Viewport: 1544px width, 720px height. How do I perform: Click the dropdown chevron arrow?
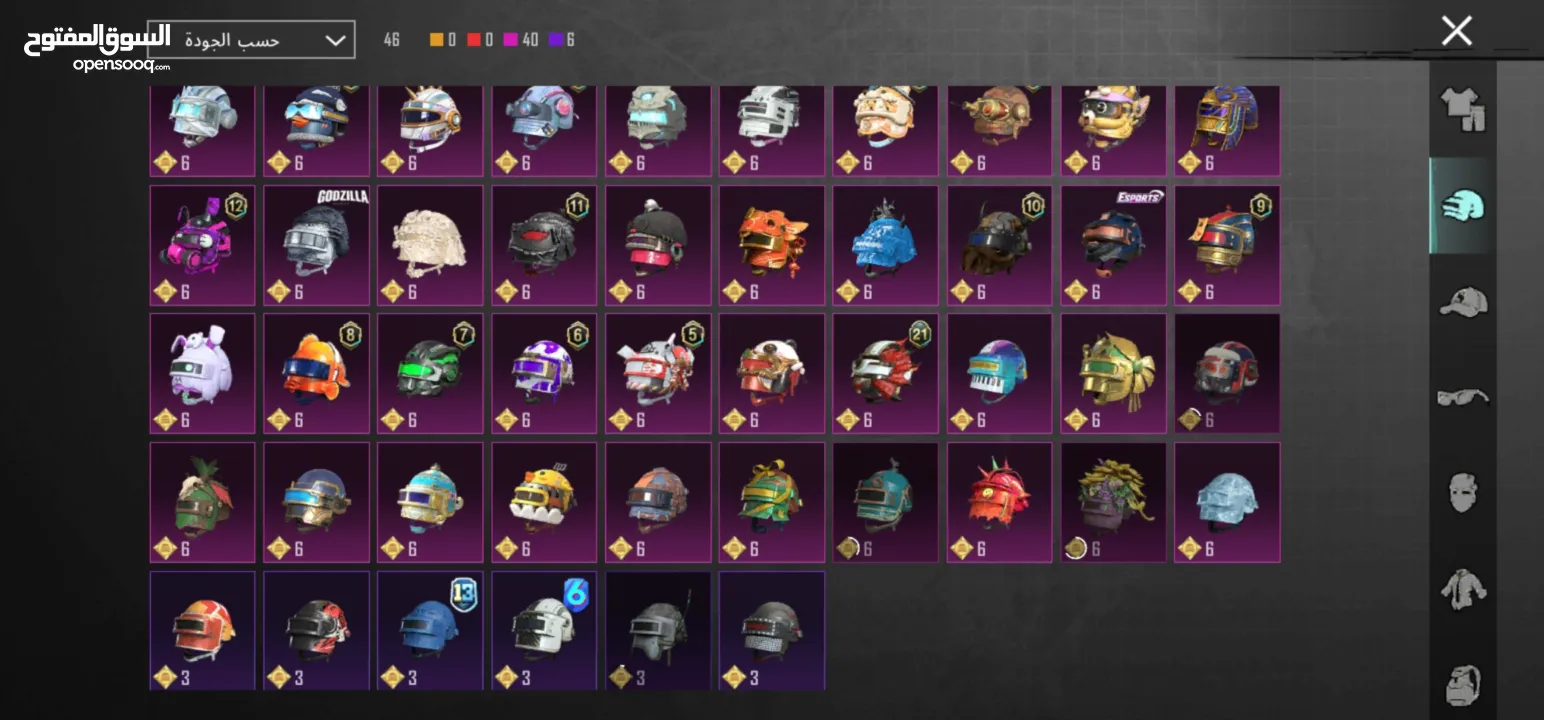(x=336, y=41)
